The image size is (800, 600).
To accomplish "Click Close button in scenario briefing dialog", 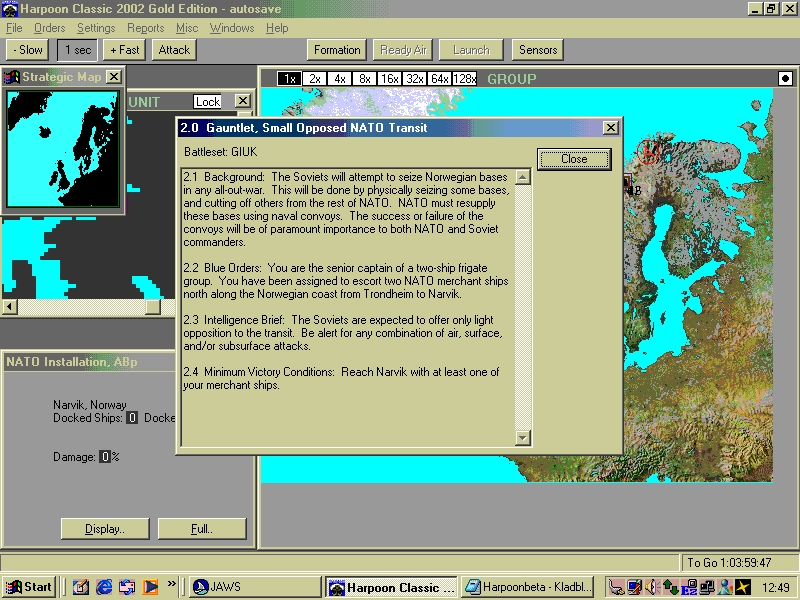I will (574, 159).
